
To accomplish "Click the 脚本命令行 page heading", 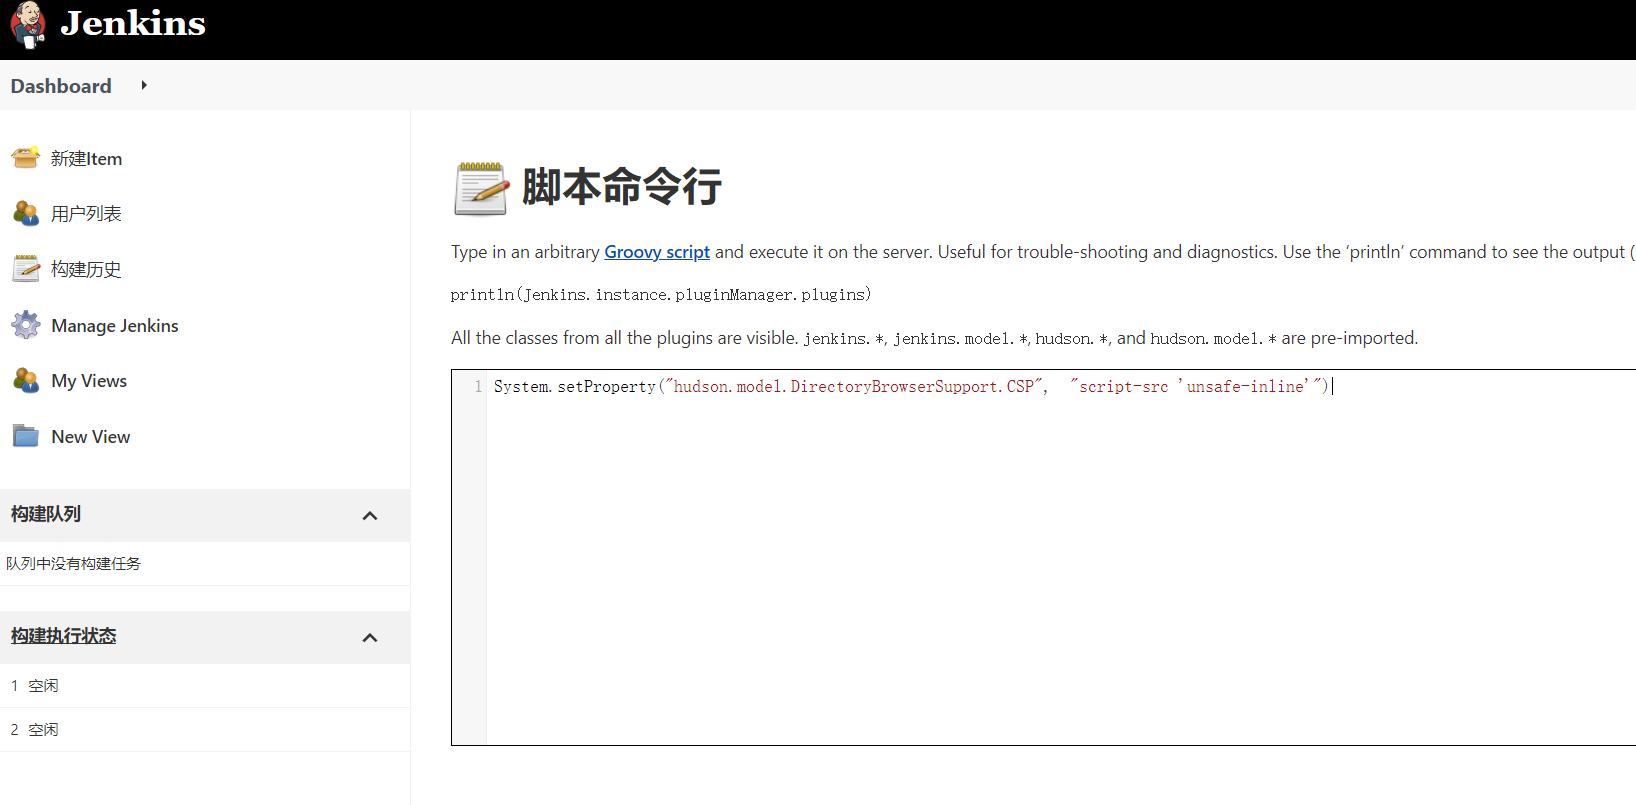I will [x=622, y=187].
